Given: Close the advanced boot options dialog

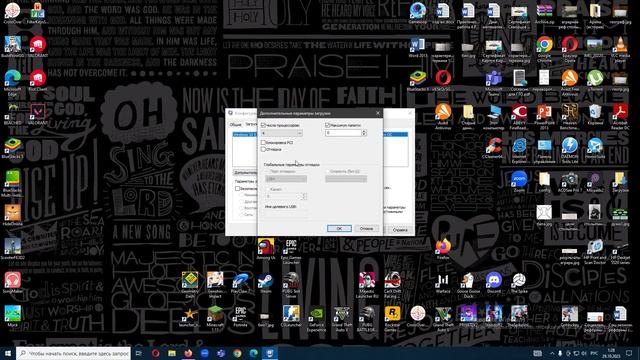Looking at the screenshot, I should [378, 113].
